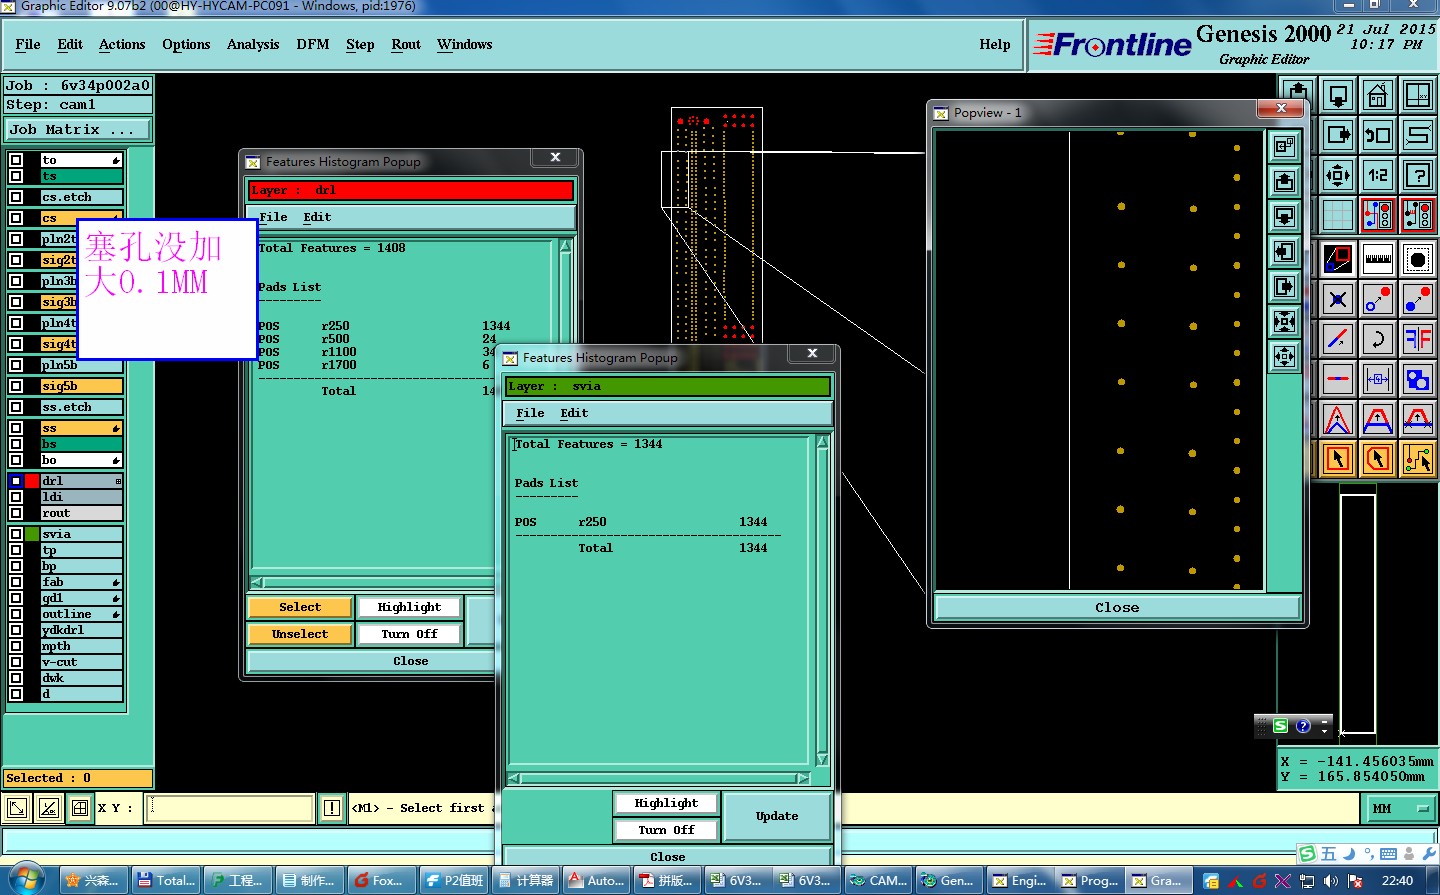The width and height of the screenshot is (1440, 895).
Task: Select the rotate arrow tool
Action: [1378, 339]
